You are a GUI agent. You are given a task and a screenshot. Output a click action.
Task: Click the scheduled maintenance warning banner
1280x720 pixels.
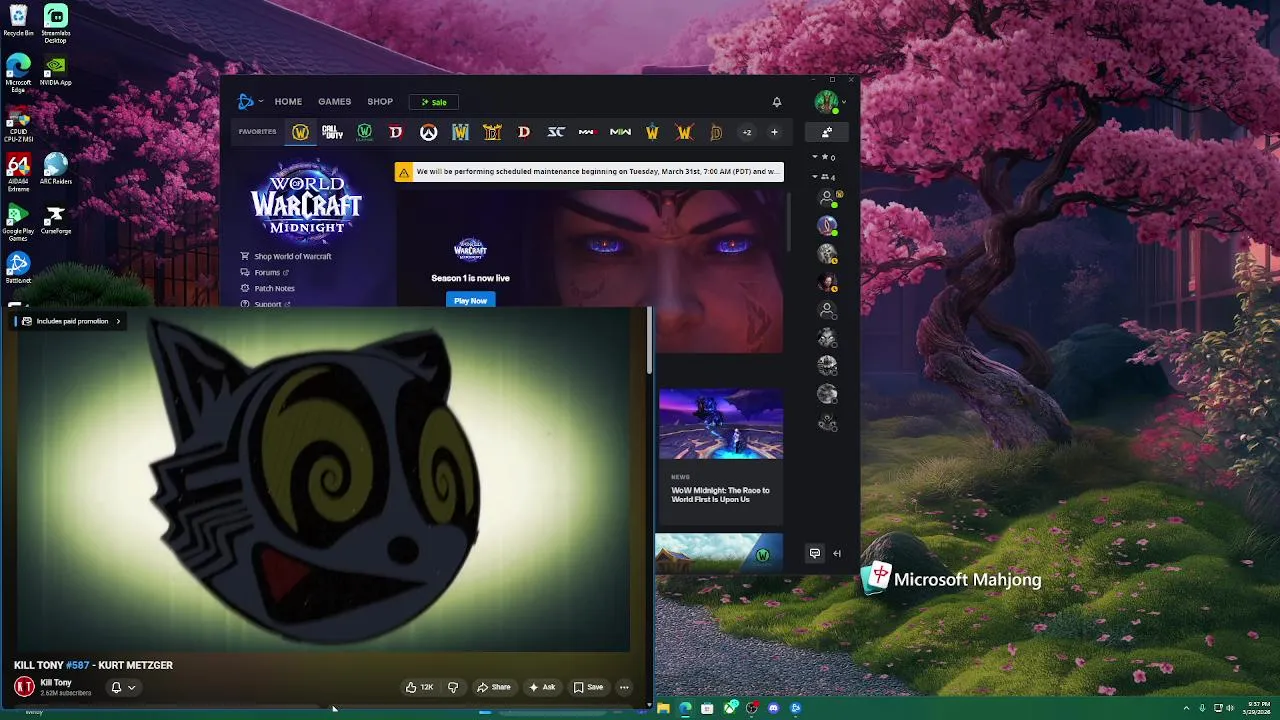click(x=589, y=172)
